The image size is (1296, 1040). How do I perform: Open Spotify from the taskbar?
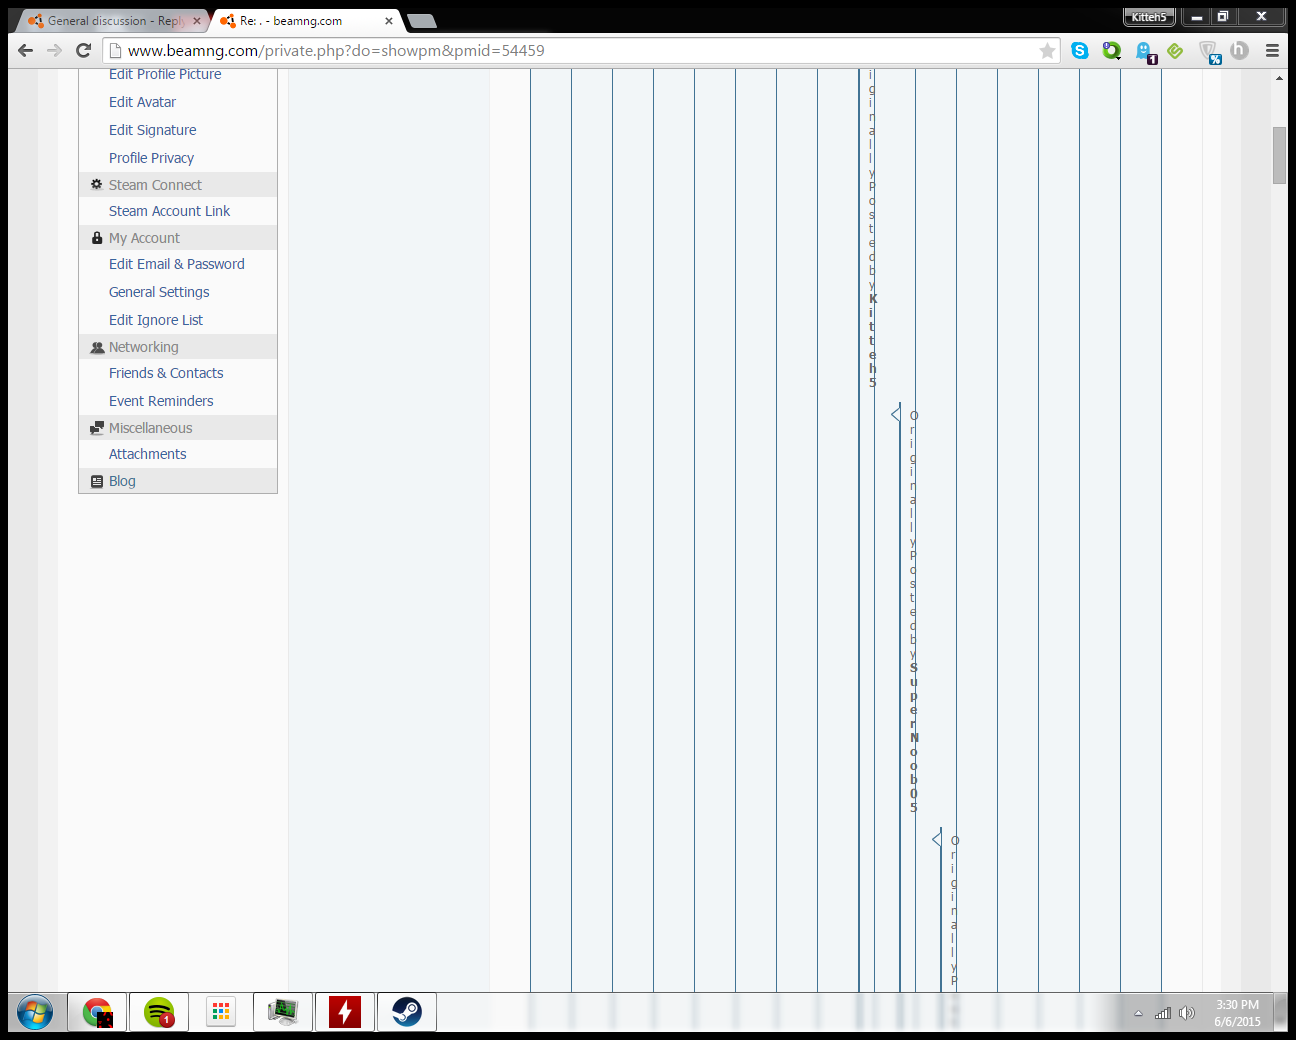159,1012
